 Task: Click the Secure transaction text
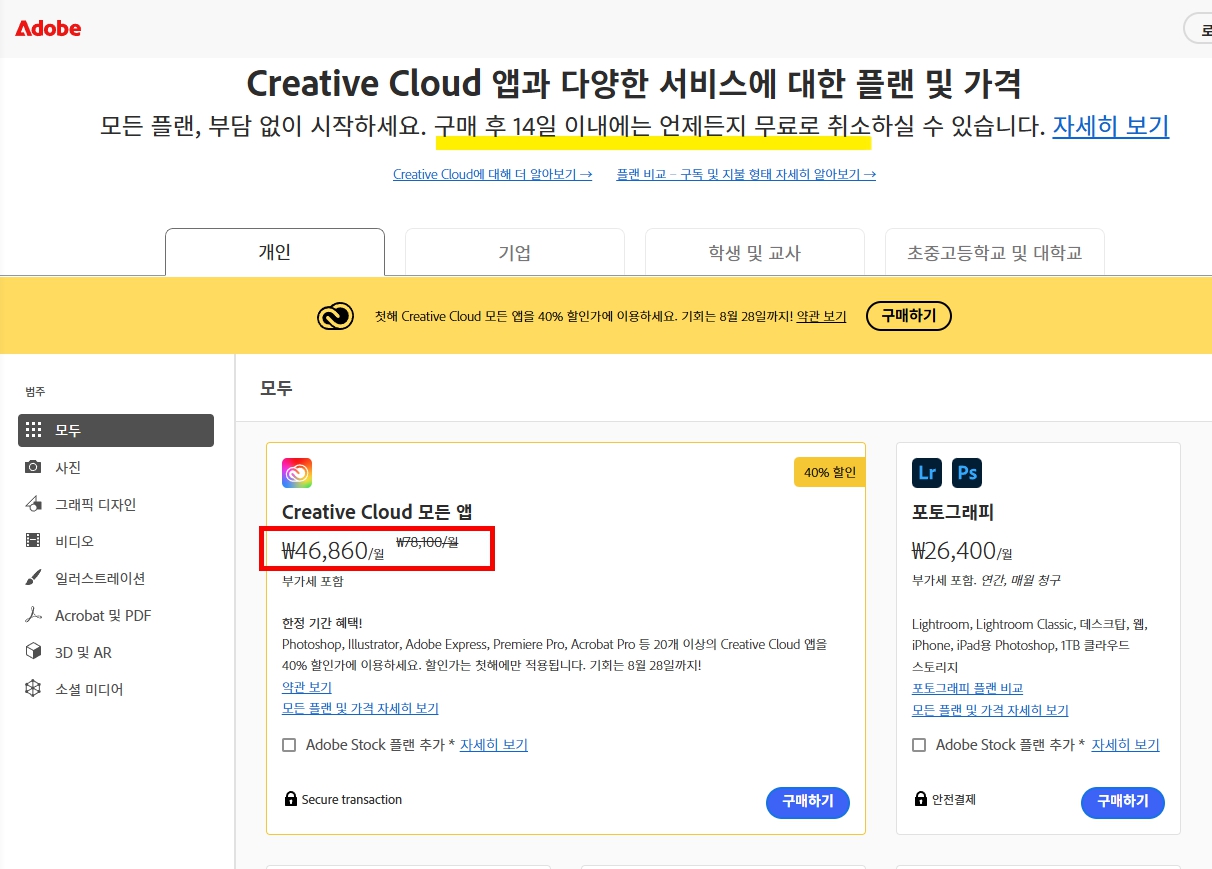[352, 800]
